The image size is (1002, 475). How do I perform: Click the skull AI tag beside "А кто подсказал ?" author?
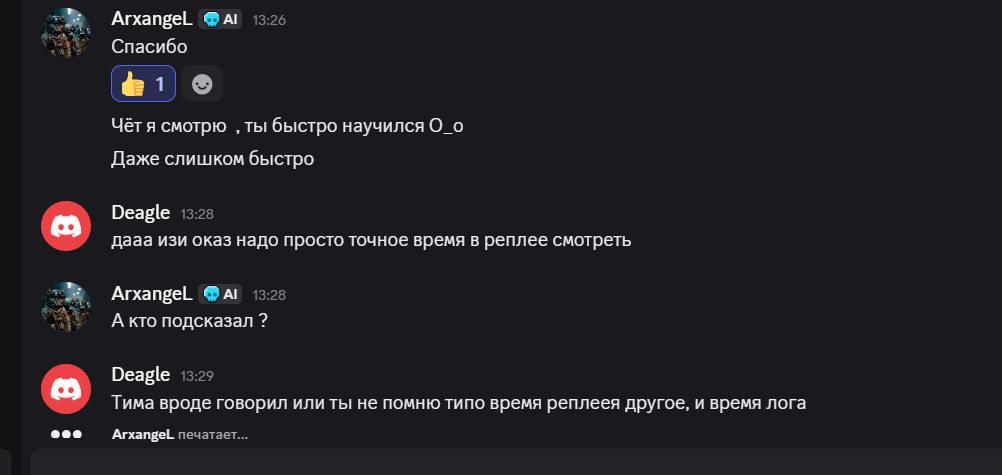(x=220, y=294)
